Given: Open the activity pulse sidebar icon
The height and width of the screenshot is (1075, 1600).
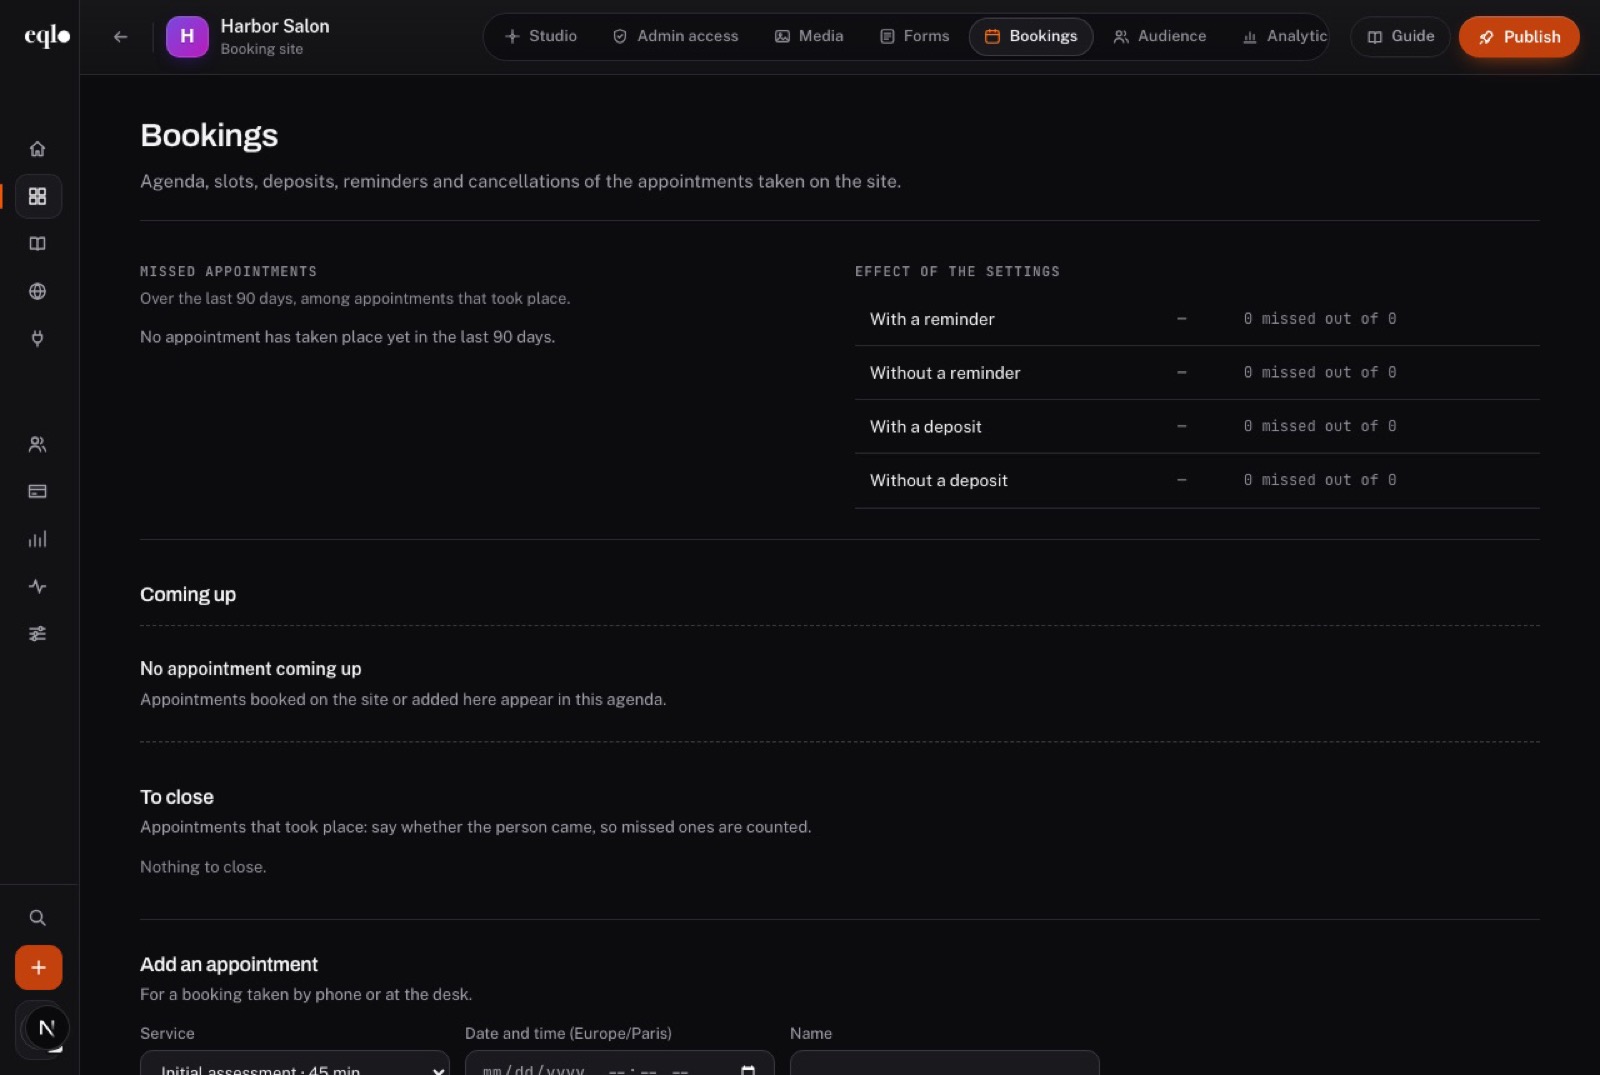Looking at the screenshot, I should [38, 586].
